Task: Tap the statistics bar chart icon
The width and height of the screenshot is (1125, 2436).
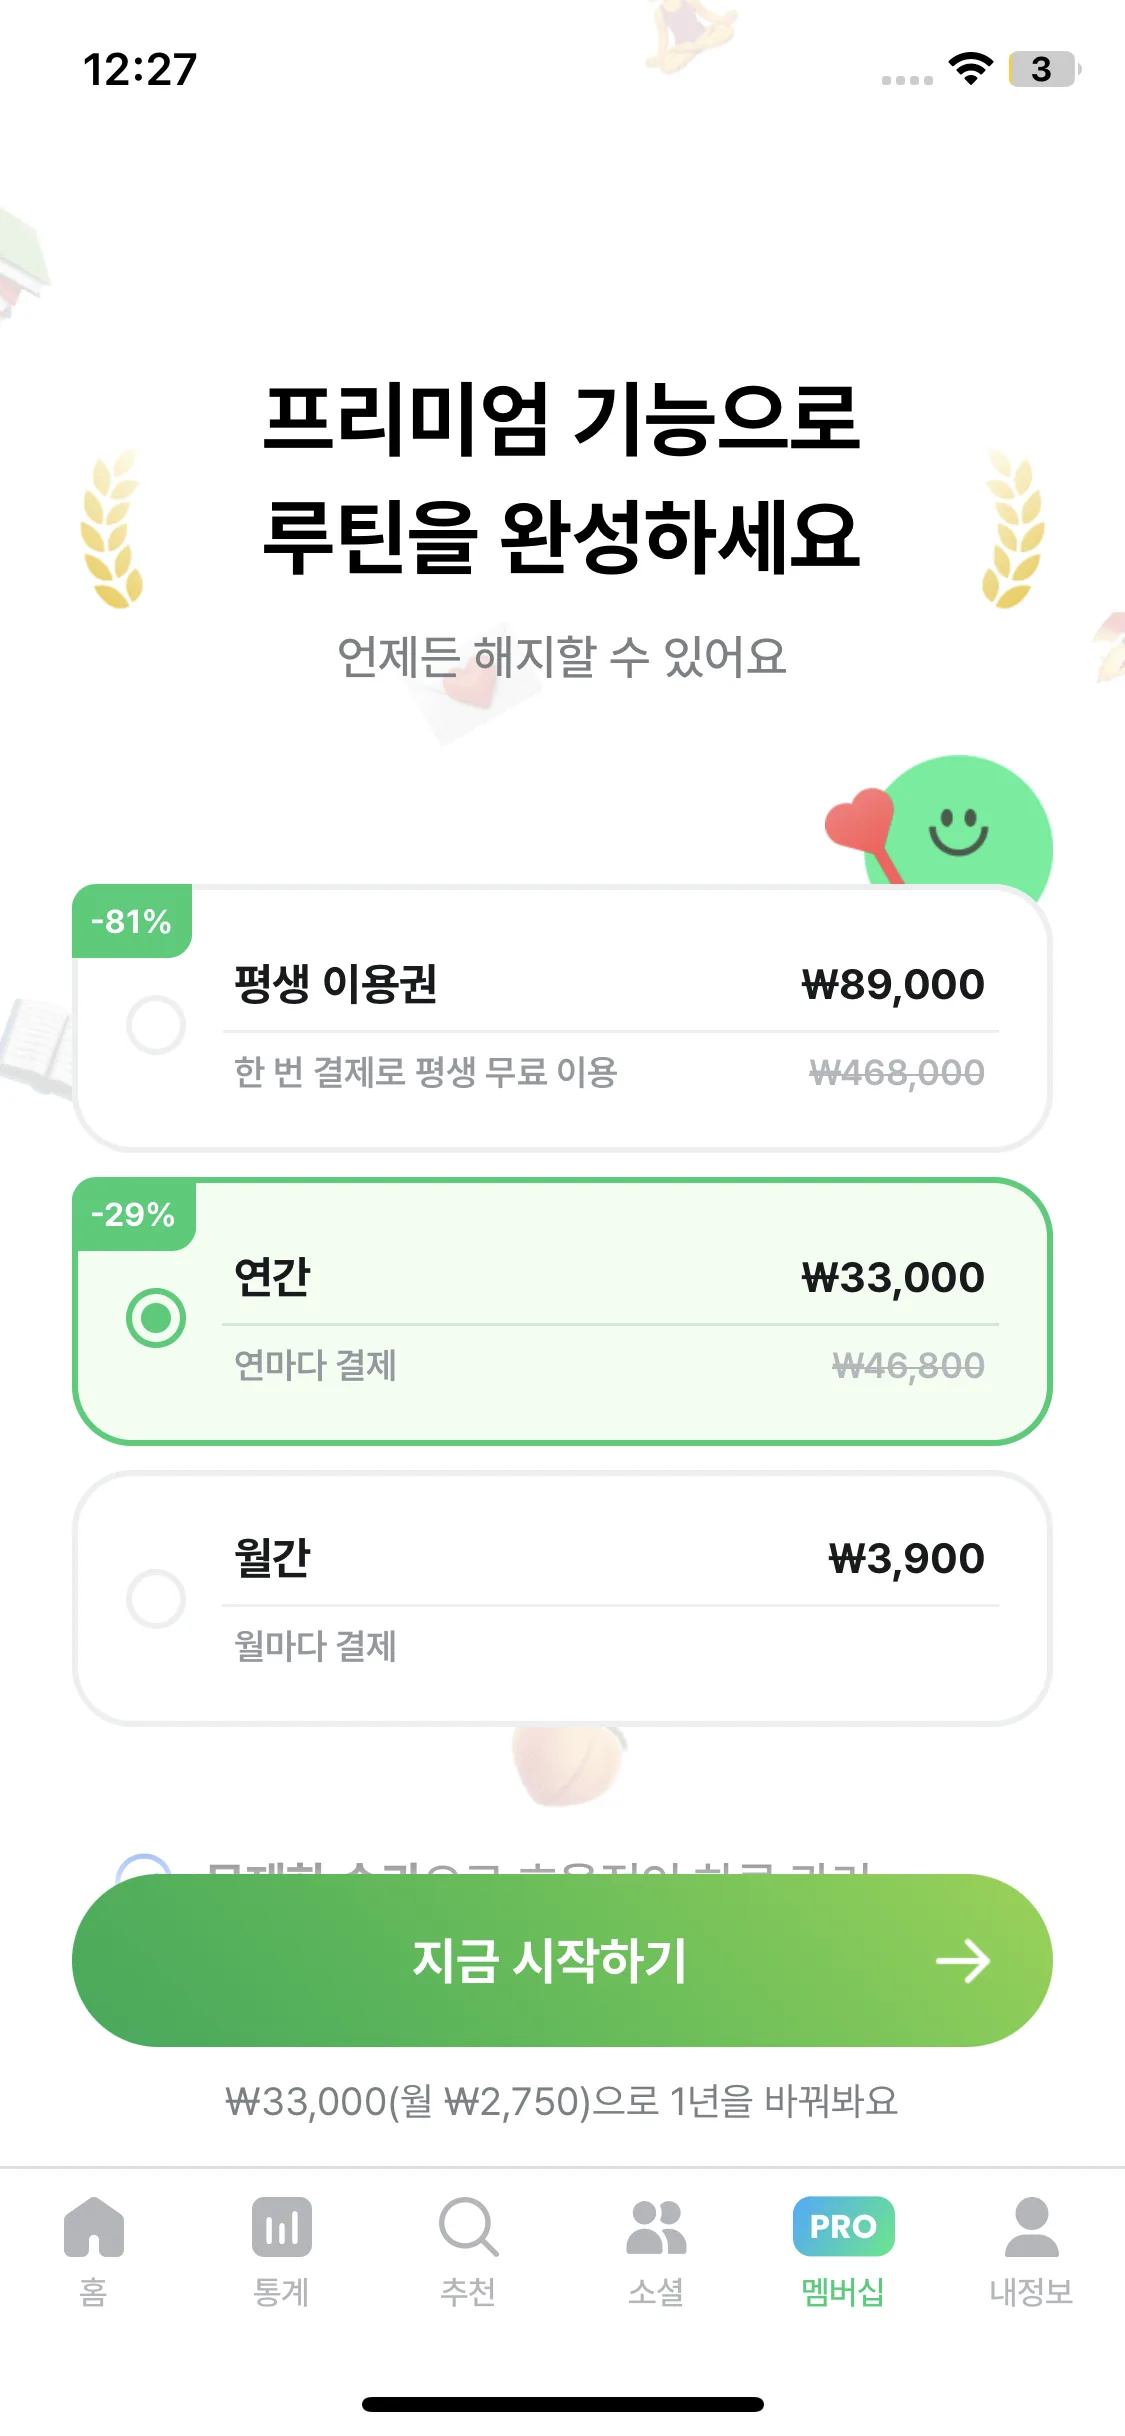Action: point(281,2227)
